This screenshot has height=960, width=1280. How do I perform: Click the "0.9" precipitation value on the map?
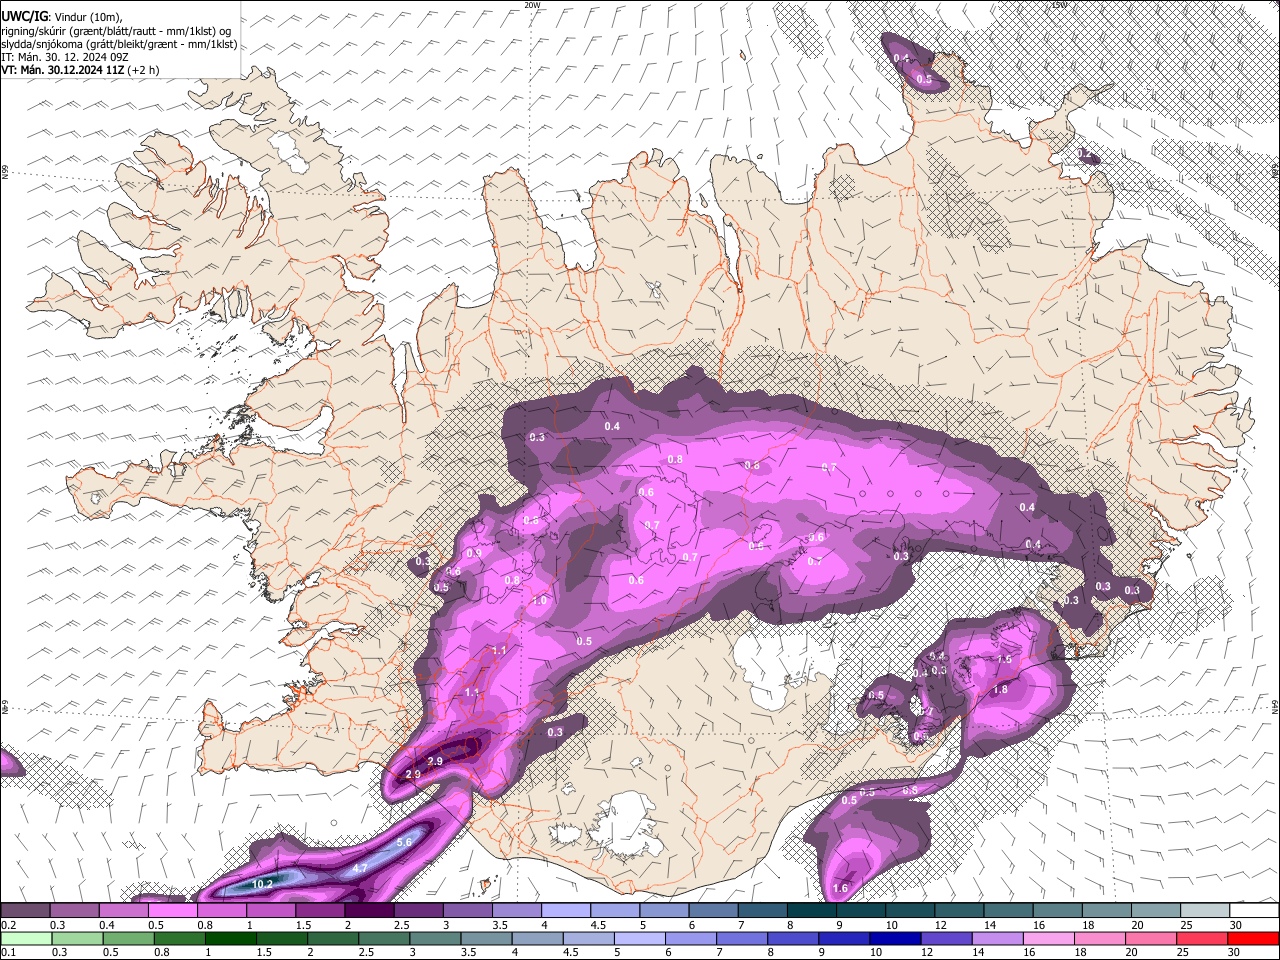click(x=474, y=553)
